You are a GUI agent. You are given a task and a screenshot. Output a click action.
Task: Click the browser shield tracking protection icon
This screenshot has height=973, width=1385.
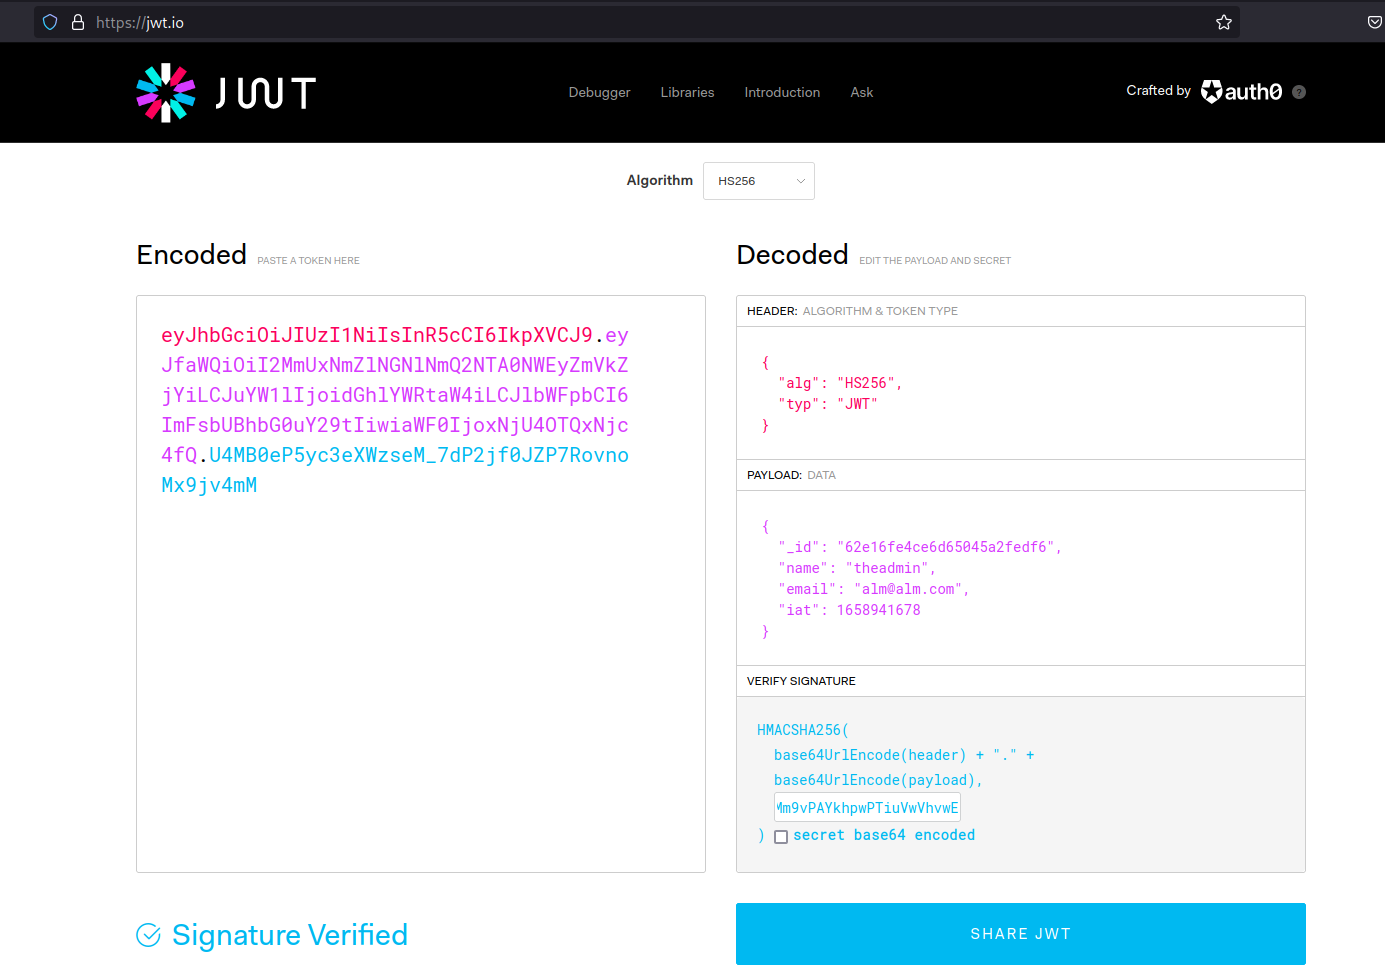pos(50,22)
